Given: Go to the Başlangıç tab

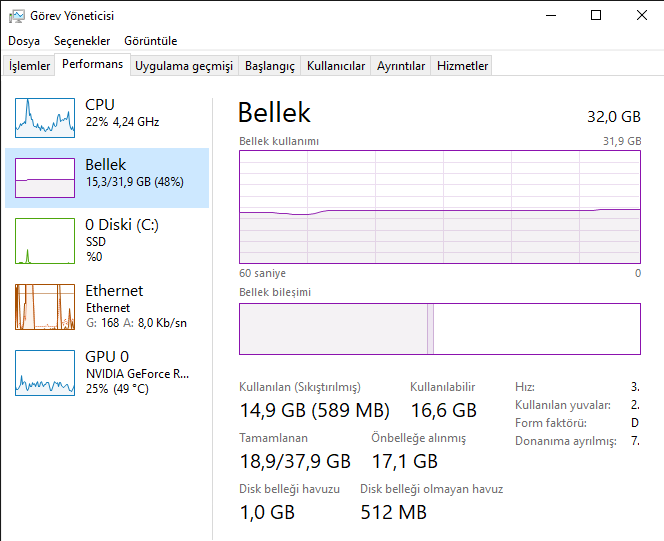Looking at the screenshot, I should click(x=270, y=66).
